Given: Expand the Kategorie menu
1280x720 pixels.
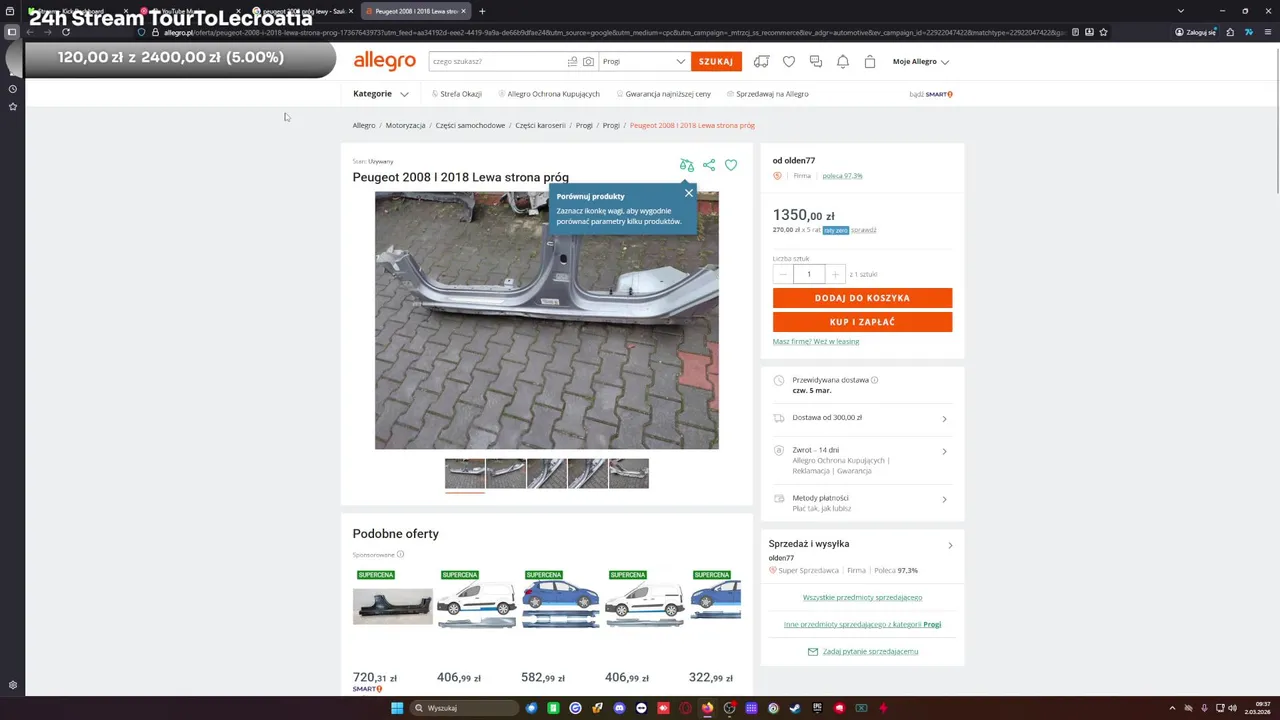Looking at the screenshot, I should coord(381,94).
